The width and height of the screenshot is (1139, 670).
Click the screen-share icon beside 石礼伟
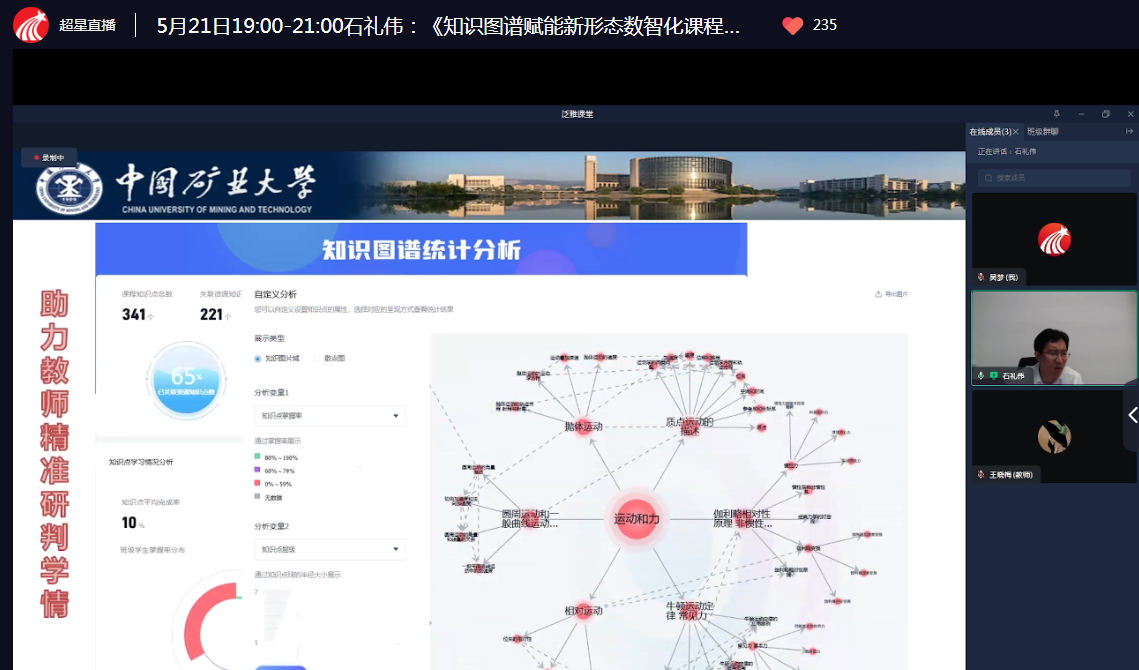click(994, 376)
